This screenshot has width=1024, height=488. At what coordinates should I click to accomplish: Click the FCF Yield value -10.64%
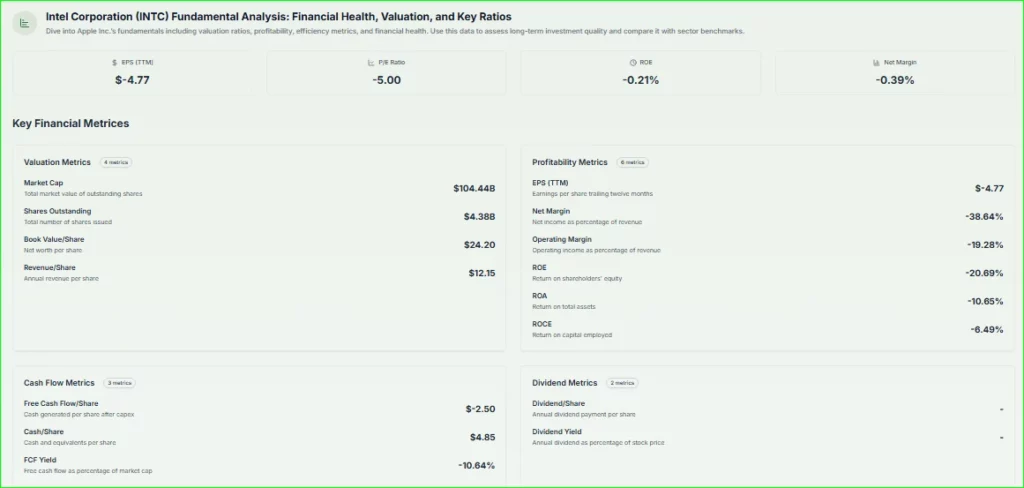point(476,465)
